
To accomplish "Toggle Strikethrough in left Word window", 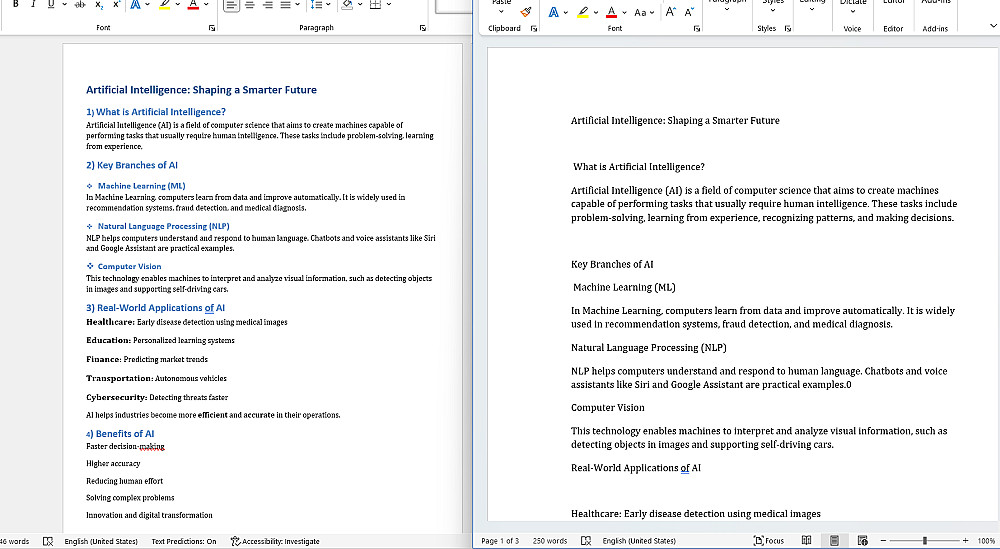I will pos(80,4).
